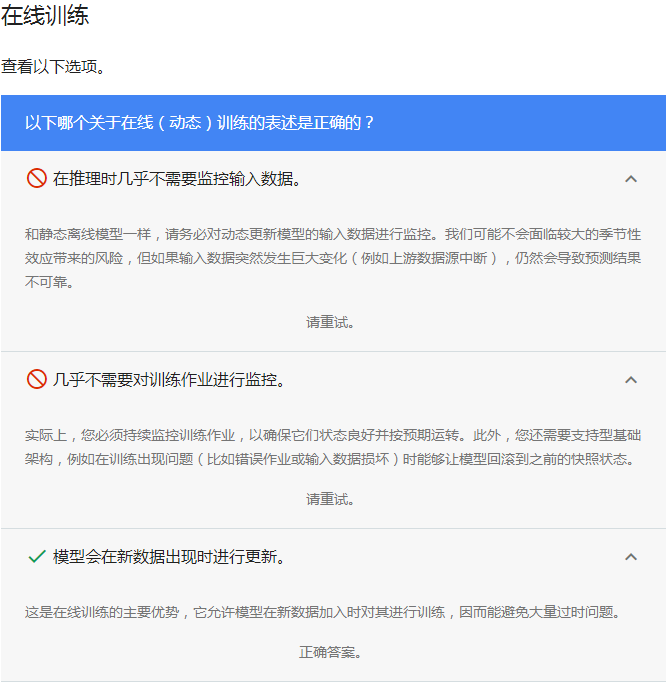Click the explanation starting 这是在线训练的主要优势
The image size is (666, 682).
tap(322, 612)
